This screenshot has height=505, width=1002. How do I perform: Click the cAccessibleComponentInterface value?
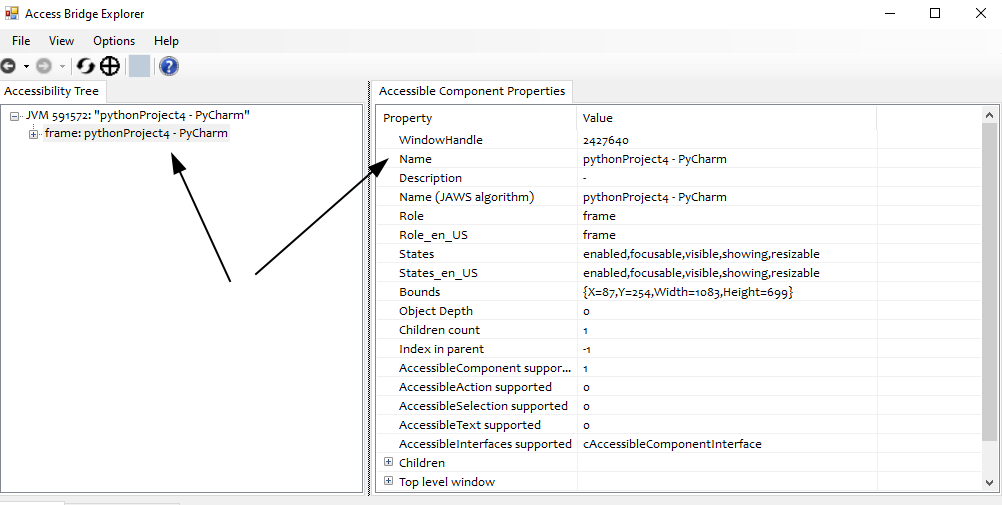672,444
